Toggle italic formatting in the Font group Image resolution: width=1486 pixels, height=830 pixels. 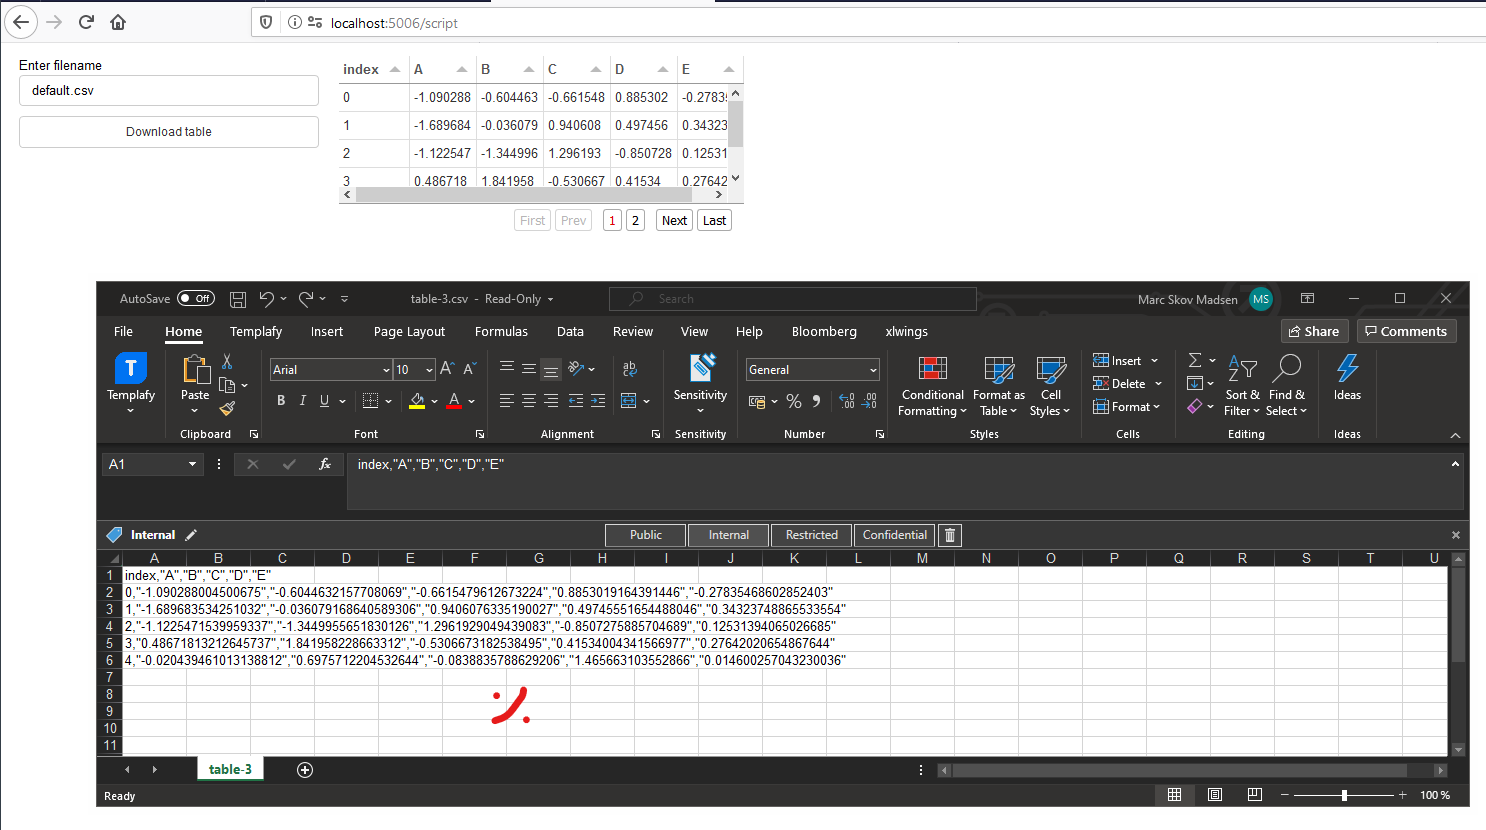302,400
